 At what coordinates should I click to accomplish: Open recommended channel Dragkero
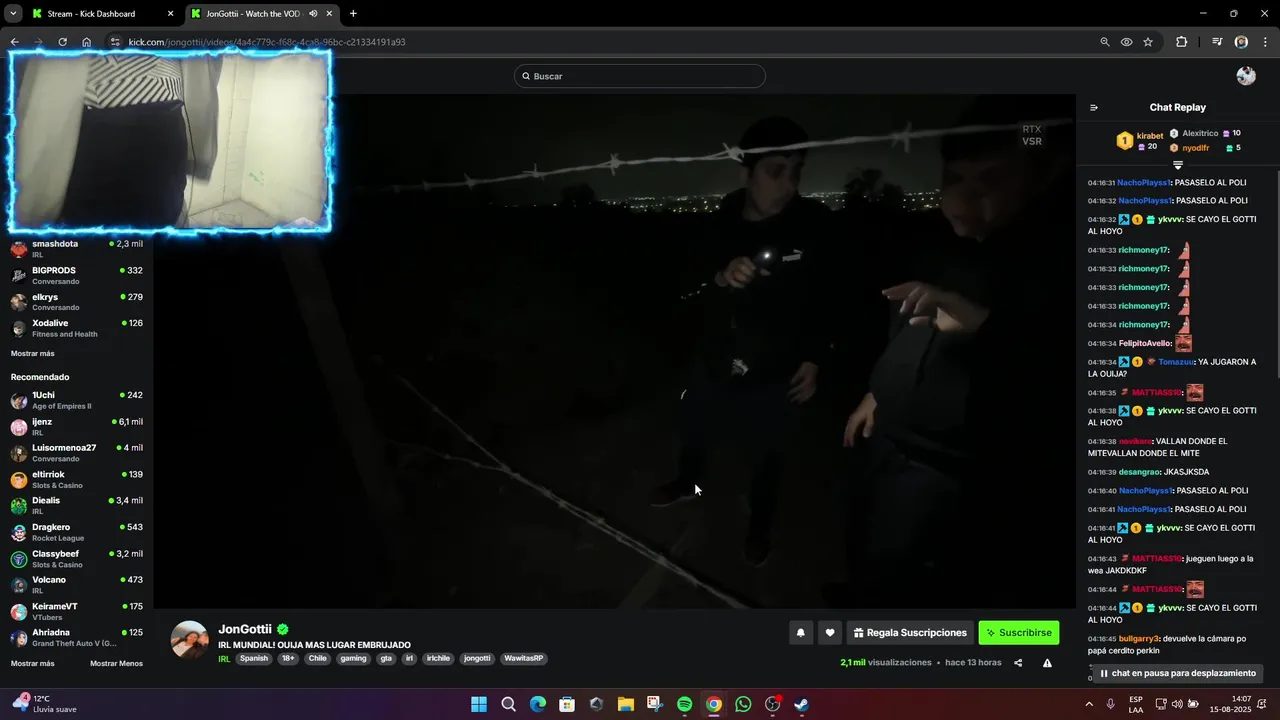[x=77, y=532]
